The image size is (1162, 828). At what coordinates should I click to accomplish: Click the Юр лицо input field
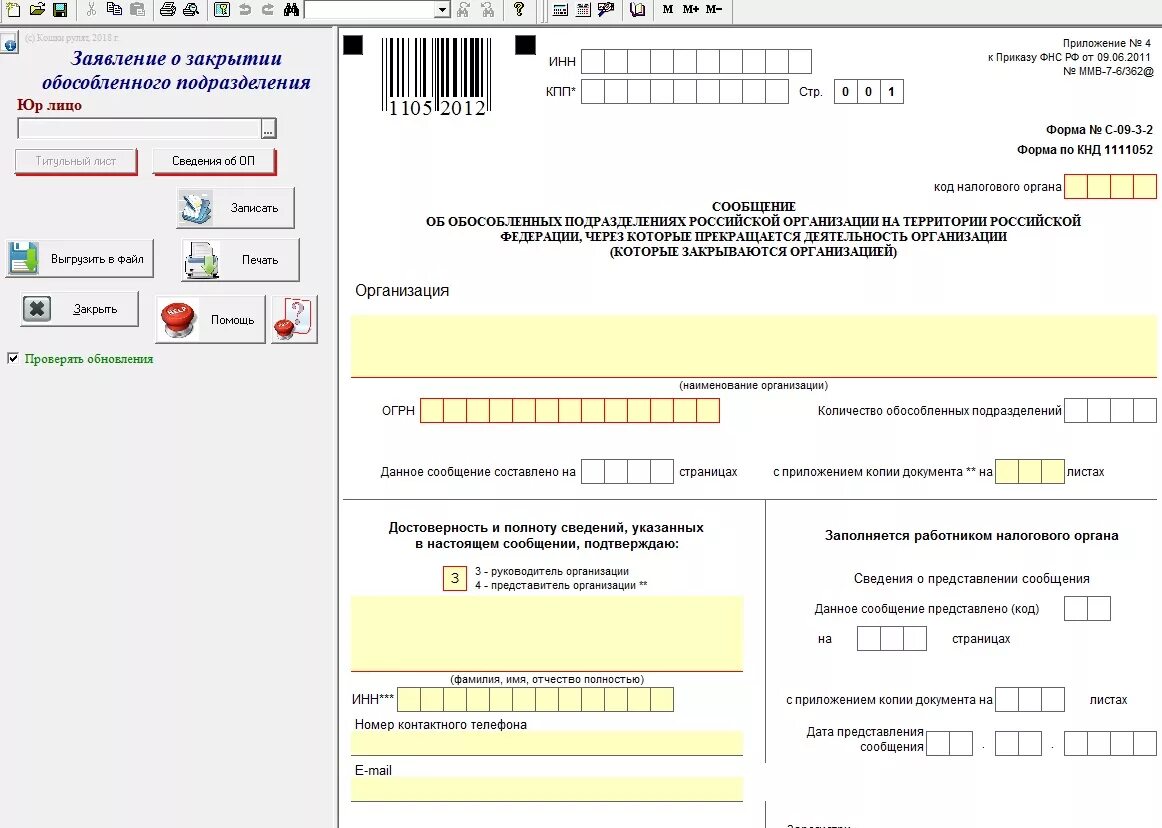tap(139, 128)
